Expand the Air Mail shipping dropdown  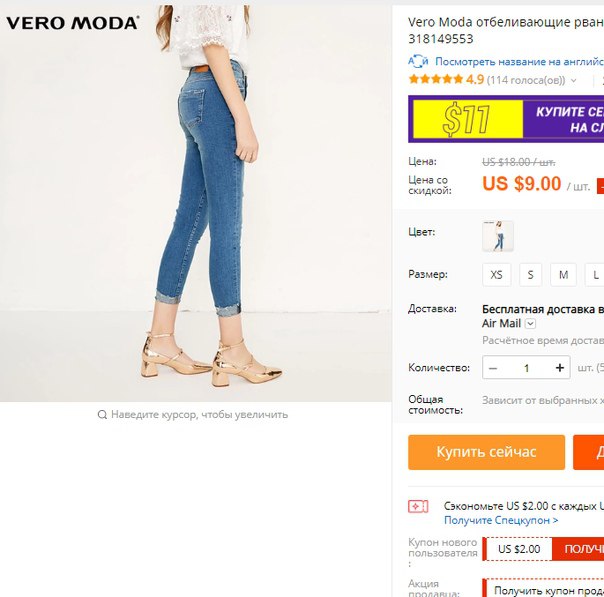point(530,324)
